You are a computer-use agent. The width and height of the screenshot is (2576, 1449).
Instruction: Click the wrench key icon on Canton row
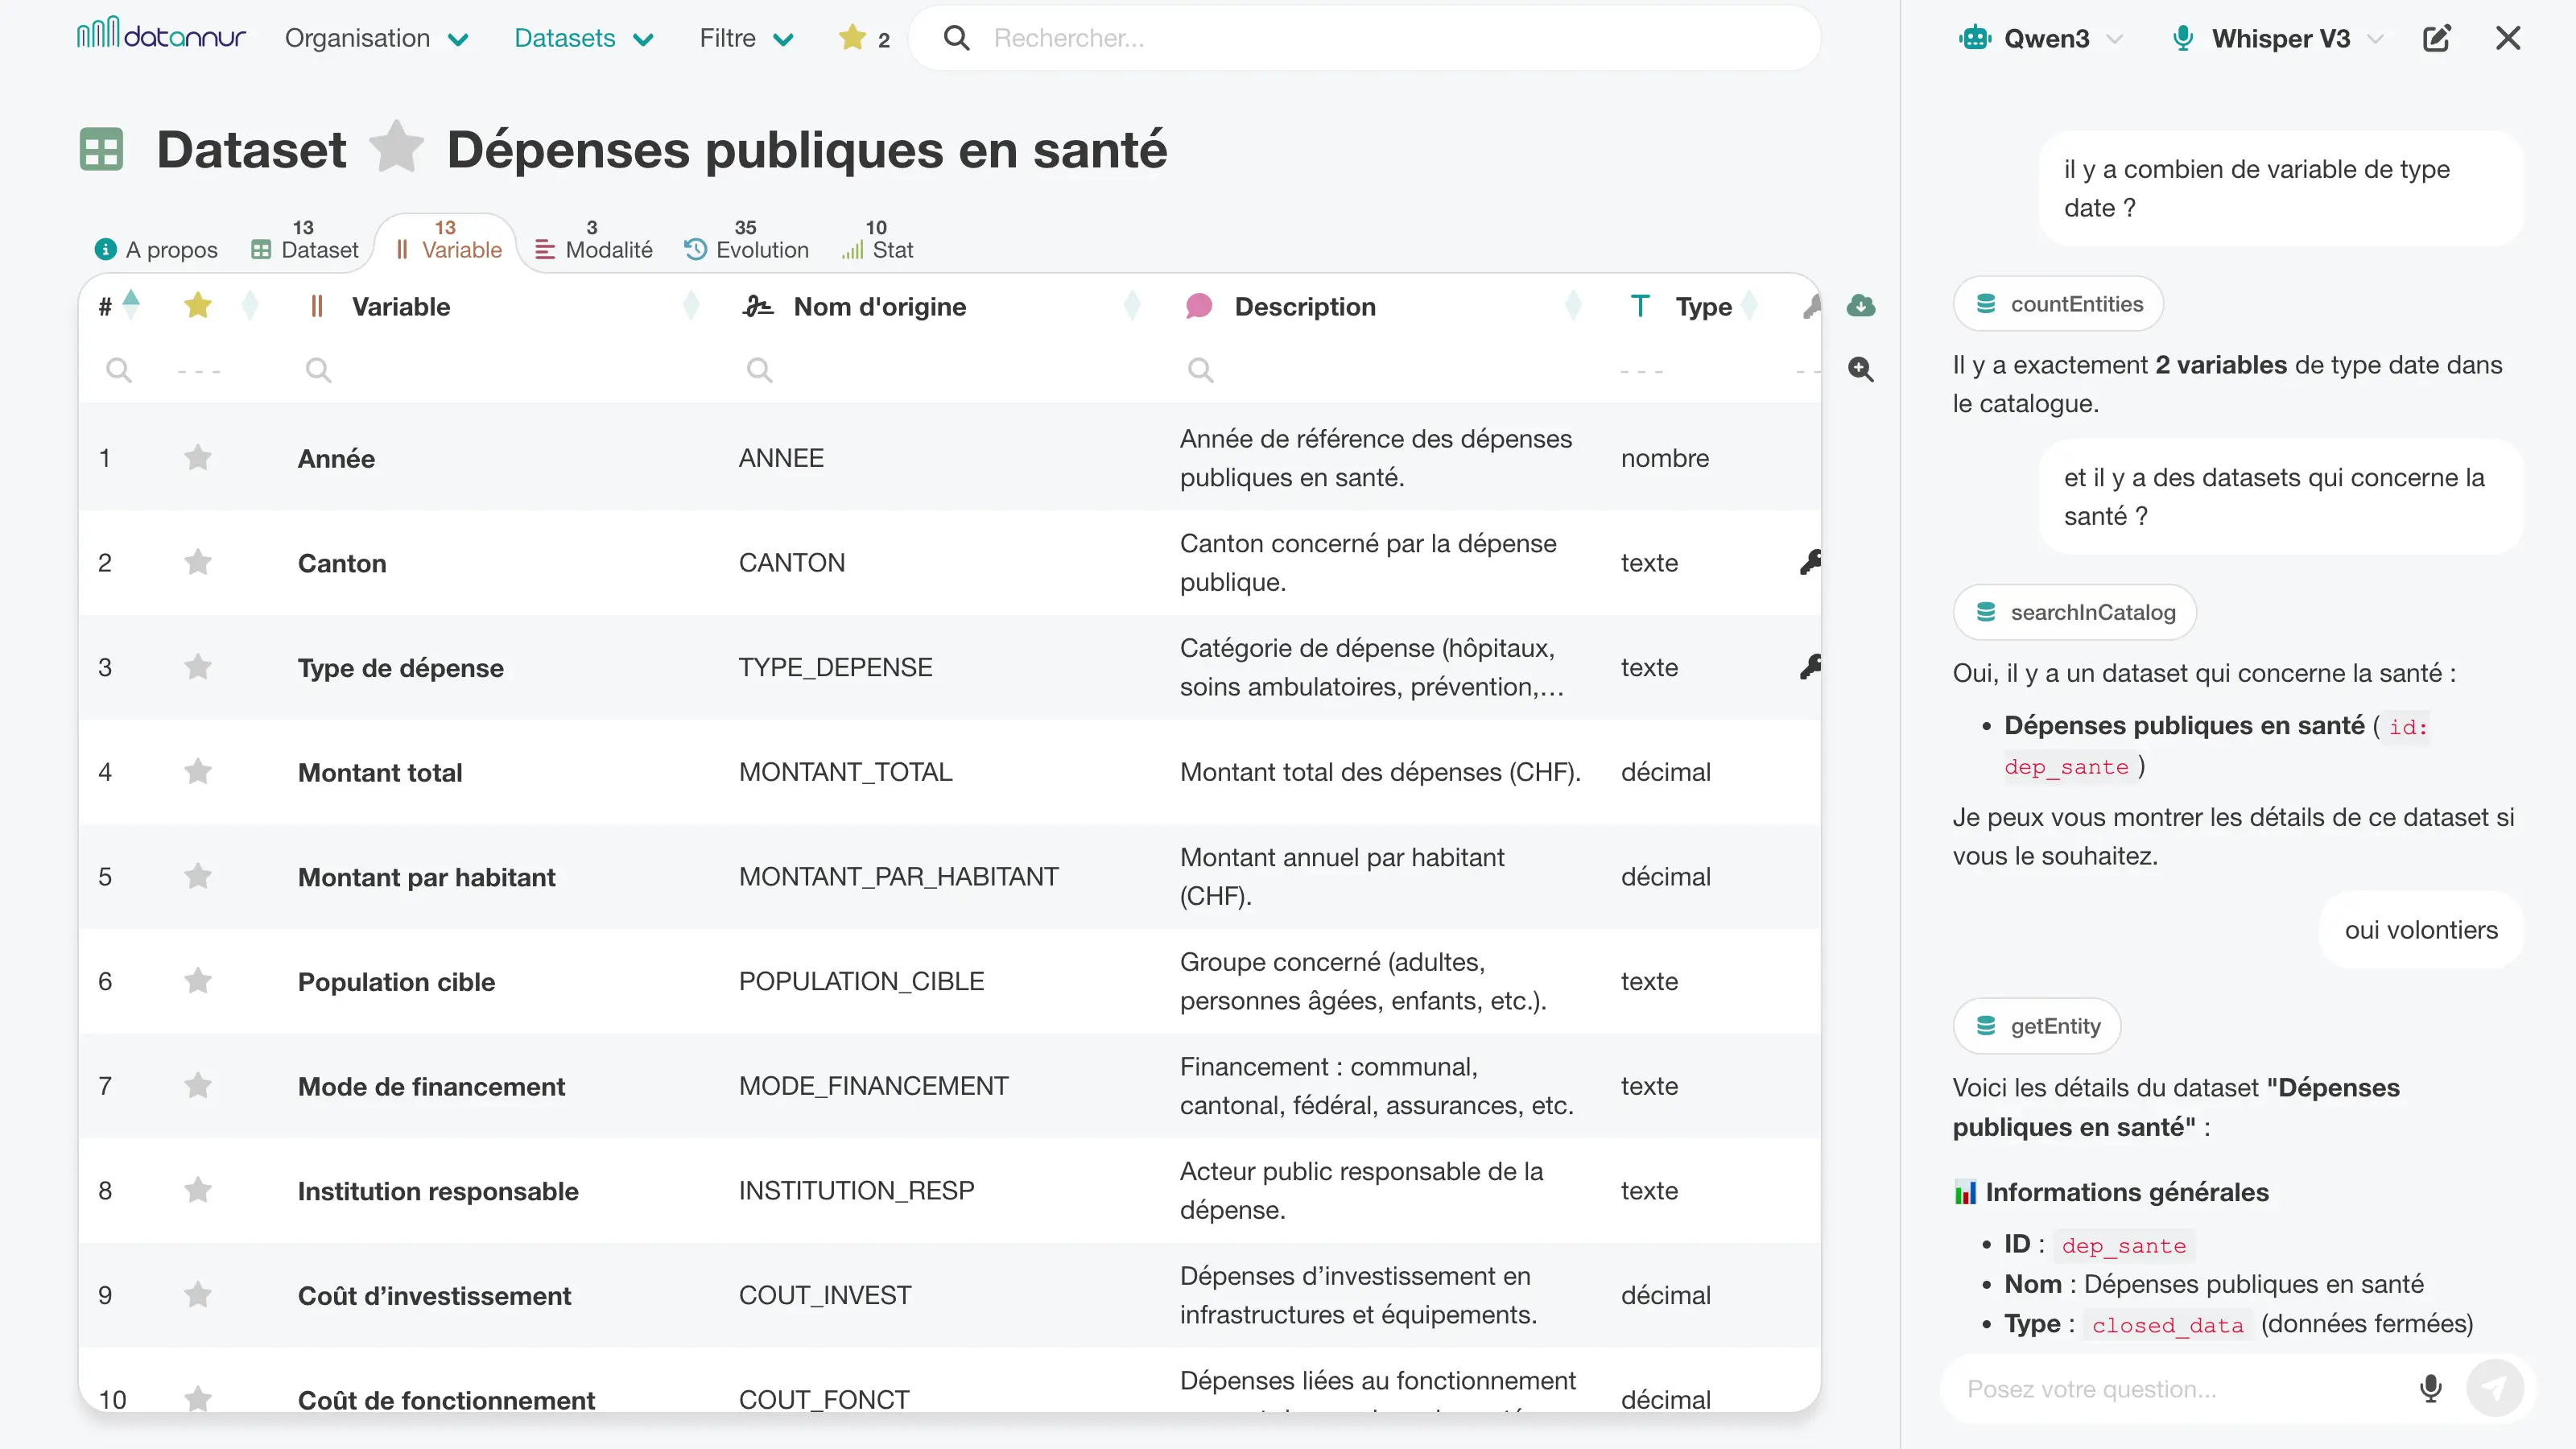[x=1810, y=562]
